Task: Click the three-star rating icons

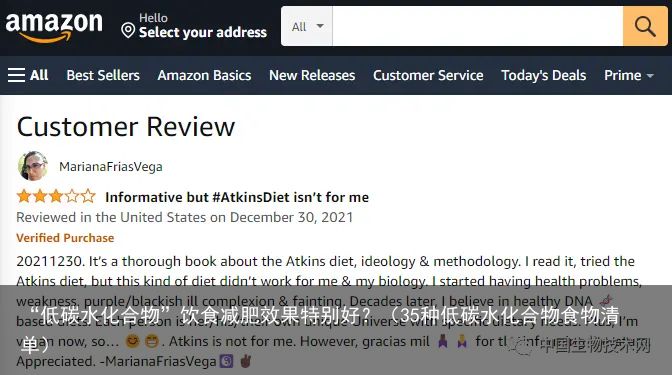Action: [56, 196]
